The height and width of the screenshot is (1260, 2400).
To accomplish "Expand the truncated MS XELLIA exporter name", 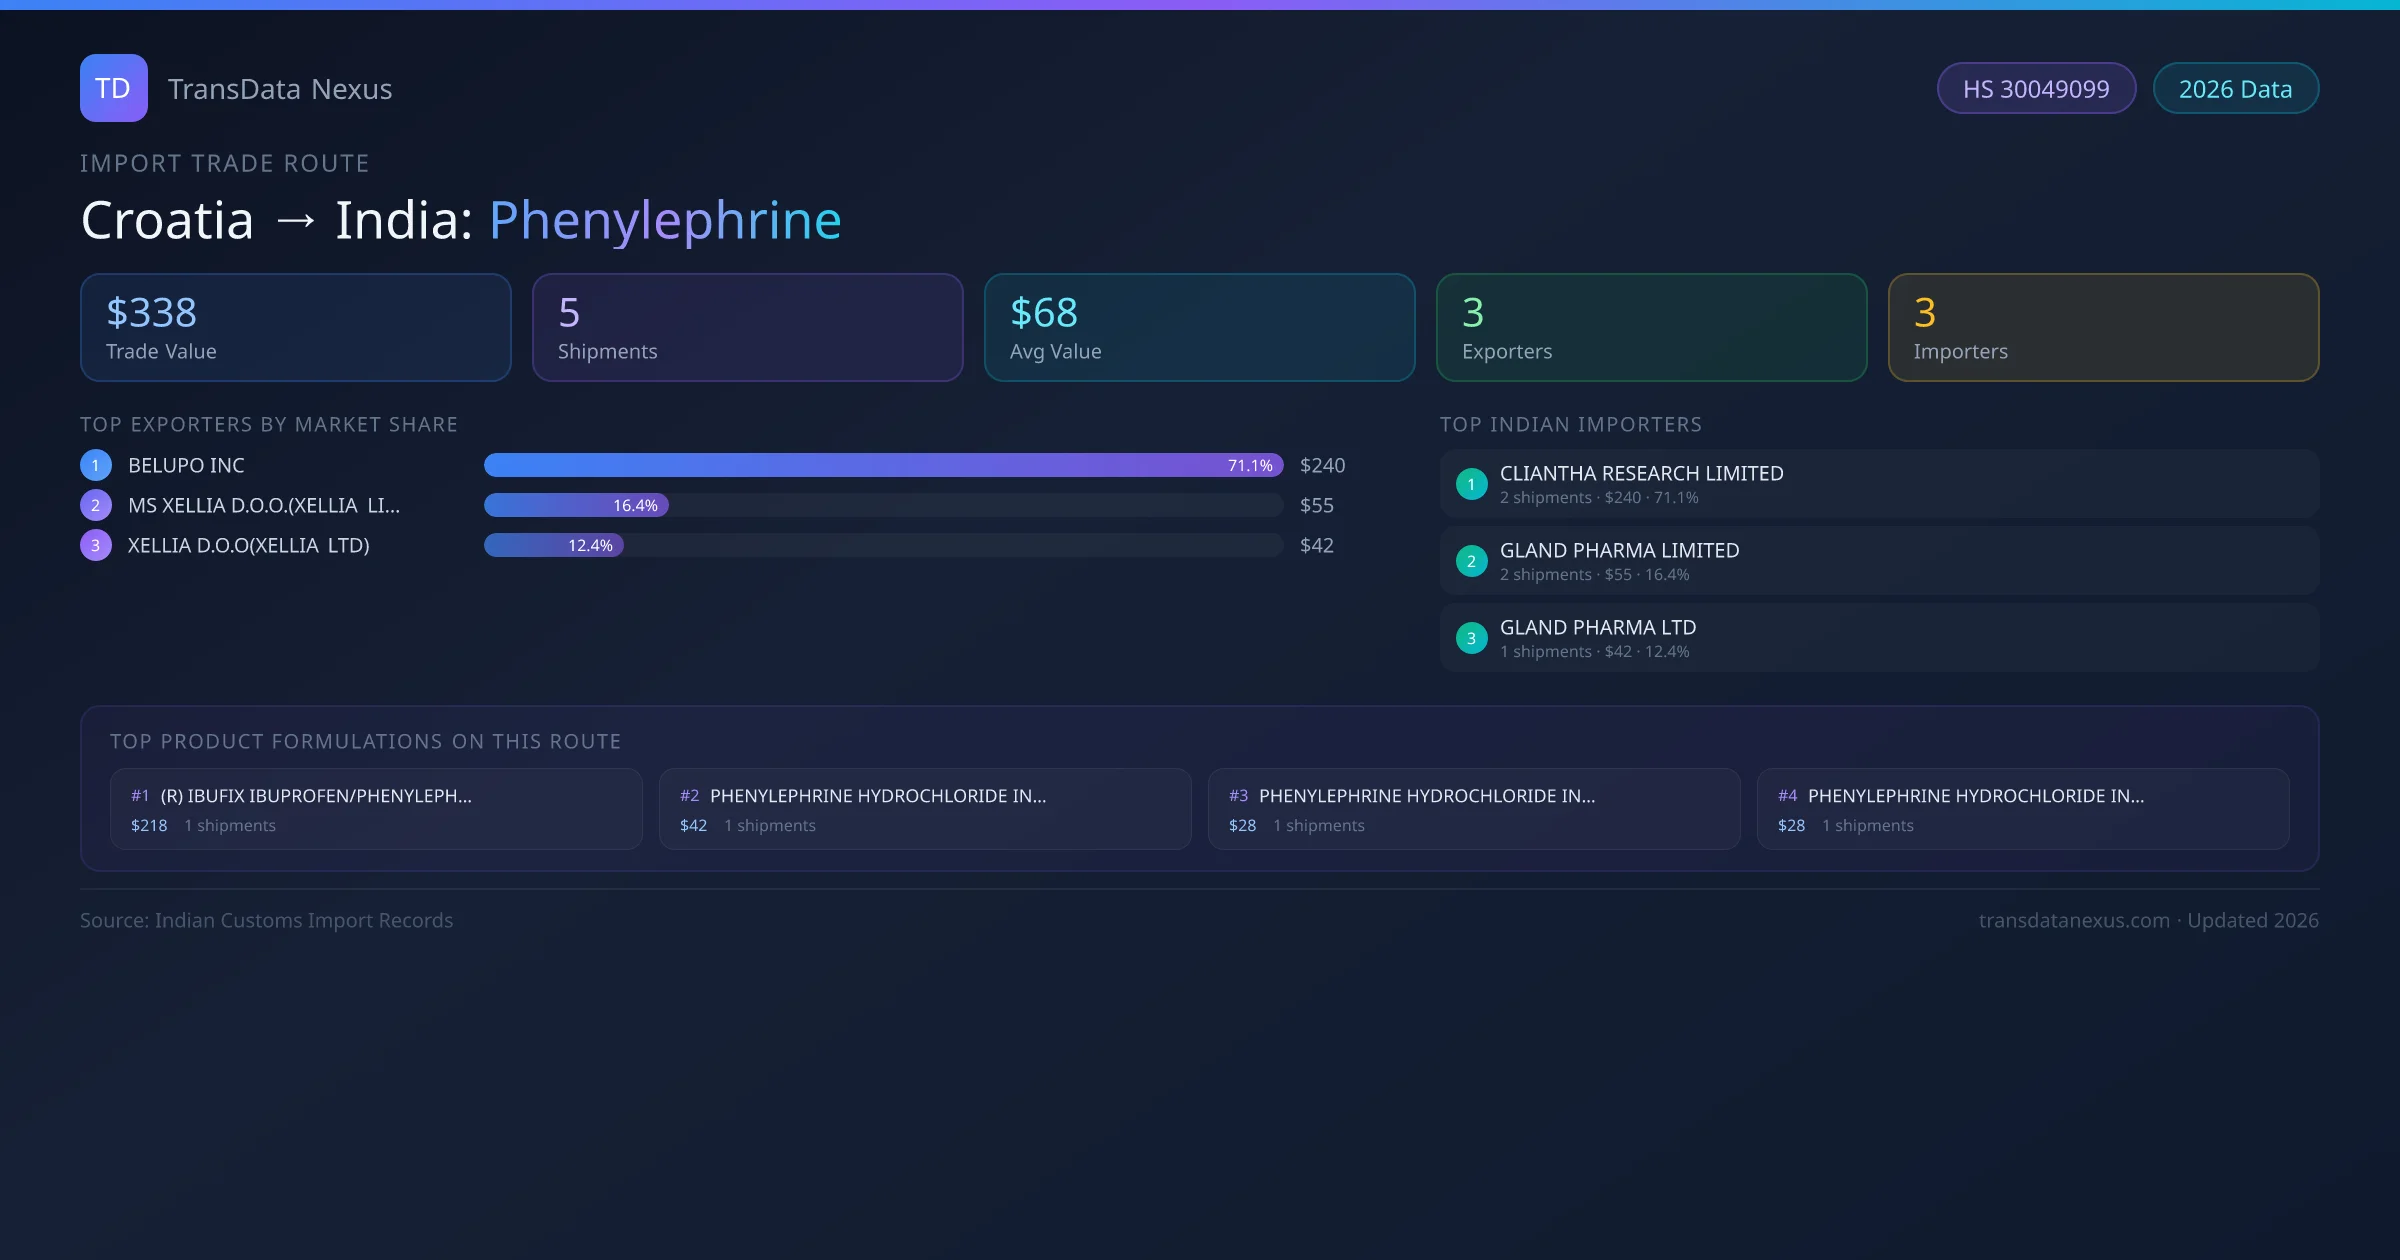I will 263,505.
